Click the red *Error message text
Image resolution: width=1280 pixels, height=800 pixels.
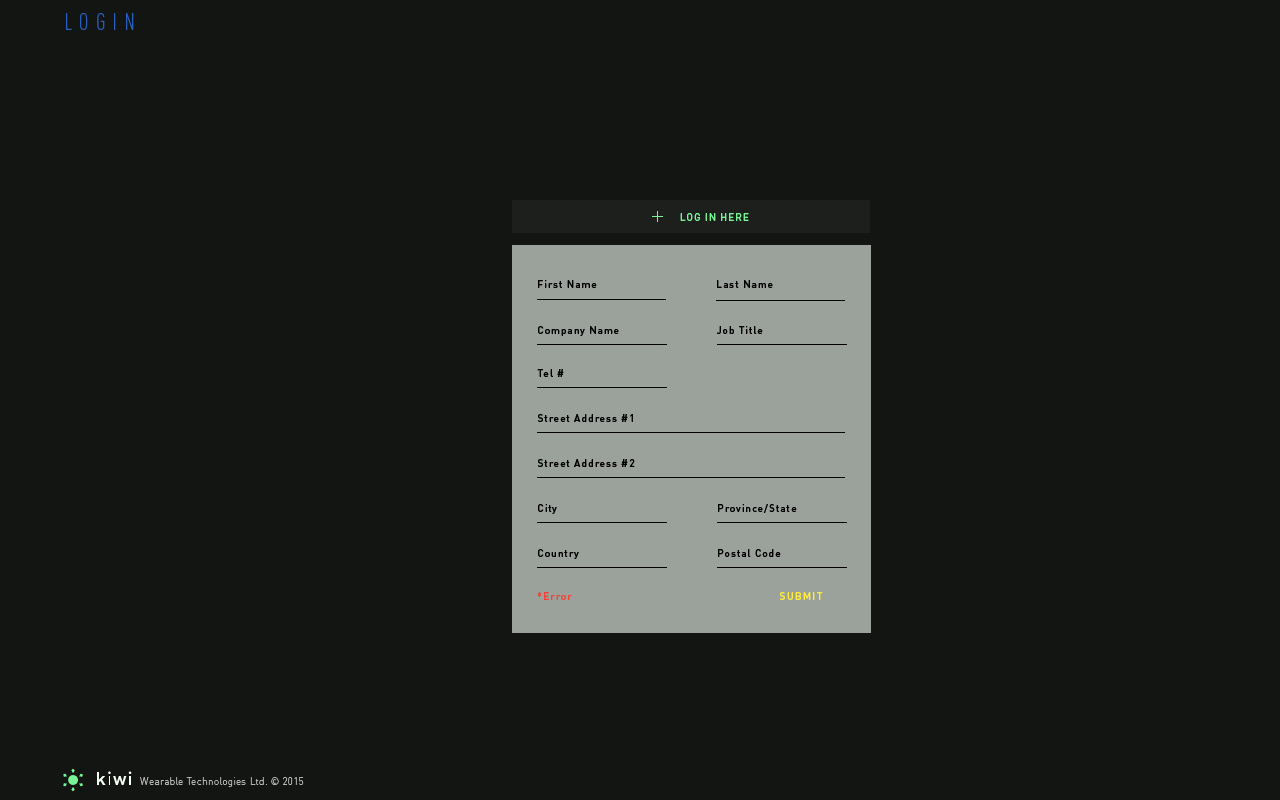(555, 597)
